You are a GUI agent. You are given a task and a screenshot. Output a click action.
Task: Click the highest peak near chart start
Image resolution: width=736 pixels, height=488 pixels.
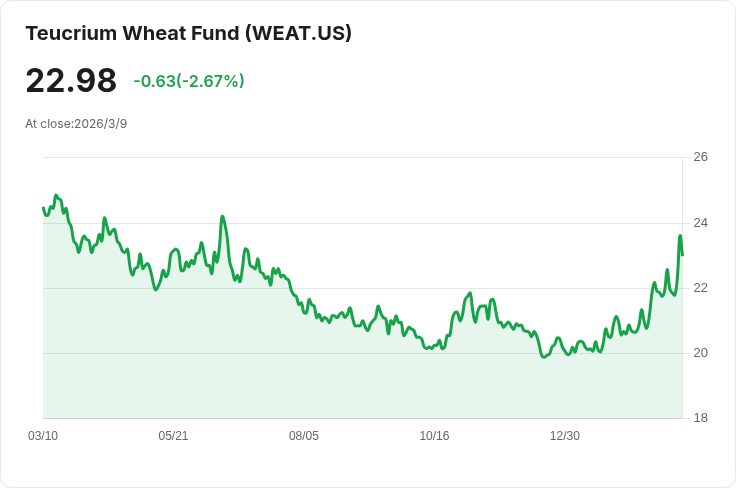click(56, 195)
